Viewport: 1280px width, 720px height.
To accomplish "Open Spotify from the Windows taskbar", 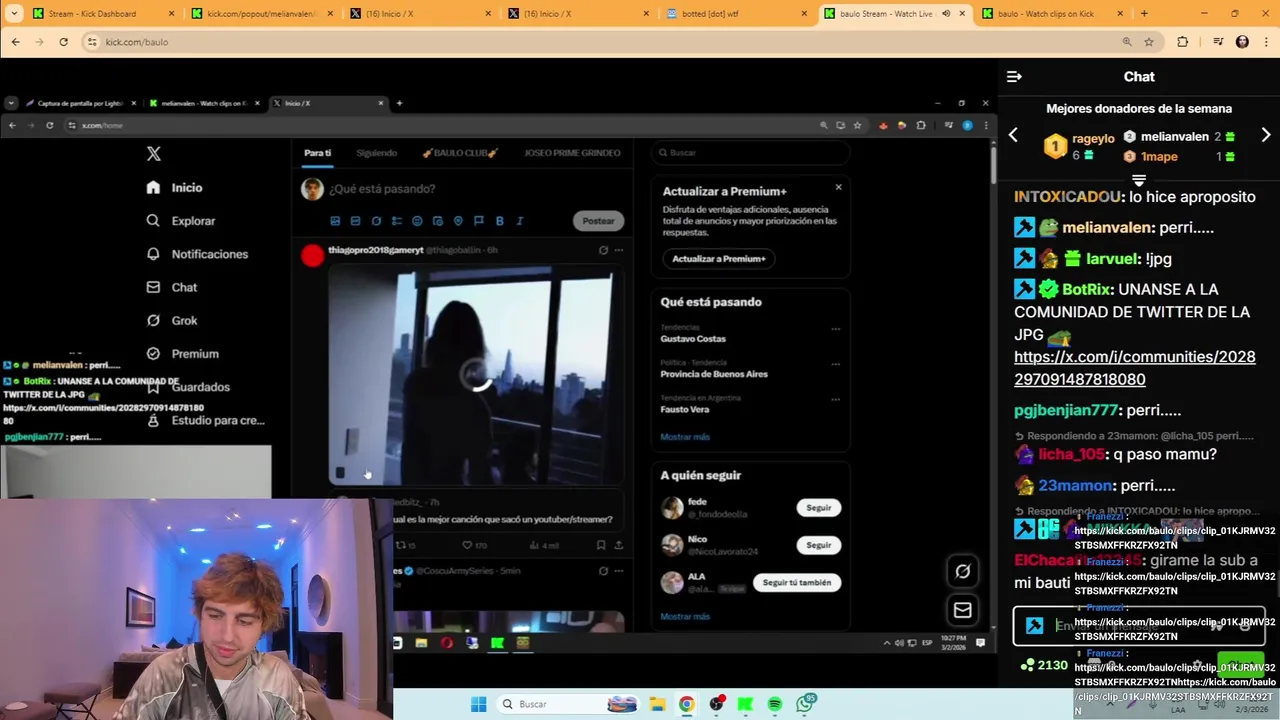I will coord(775,704).
